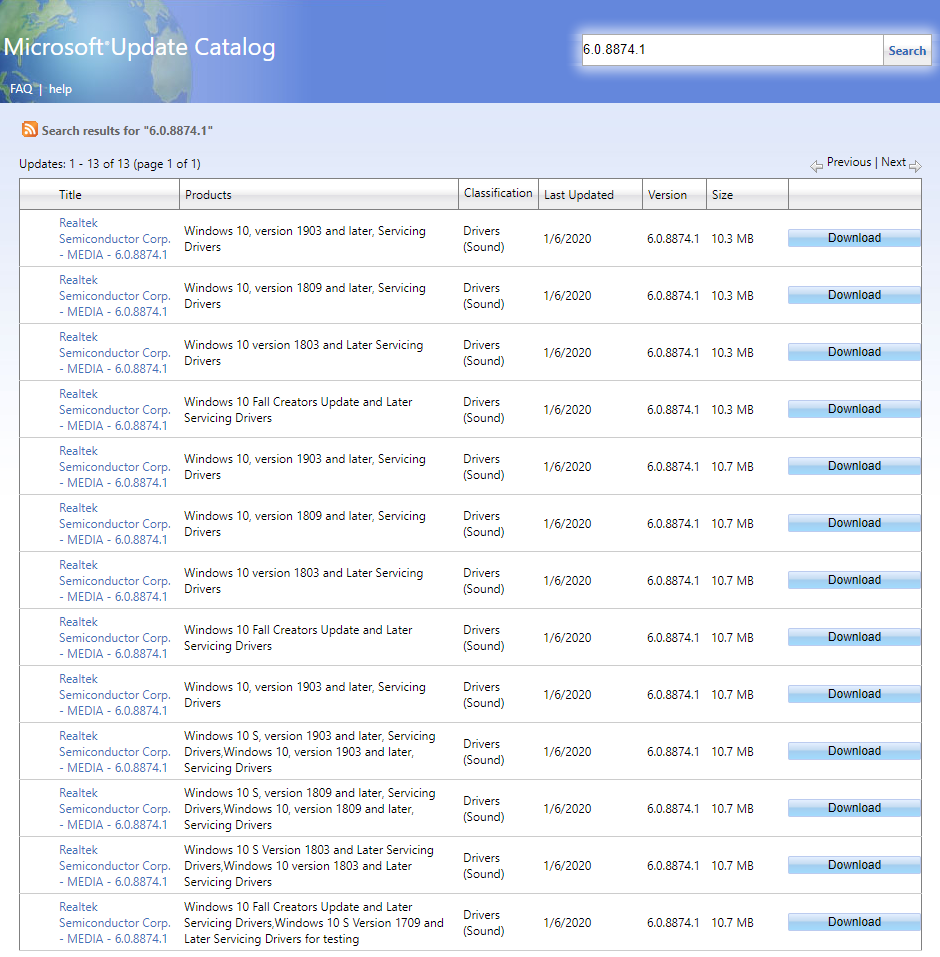Select version 6.0.8874.1 cell in Windows 10 S 1809 row
This screenshot has height=957, width=940.
click(x=673, y=809)
